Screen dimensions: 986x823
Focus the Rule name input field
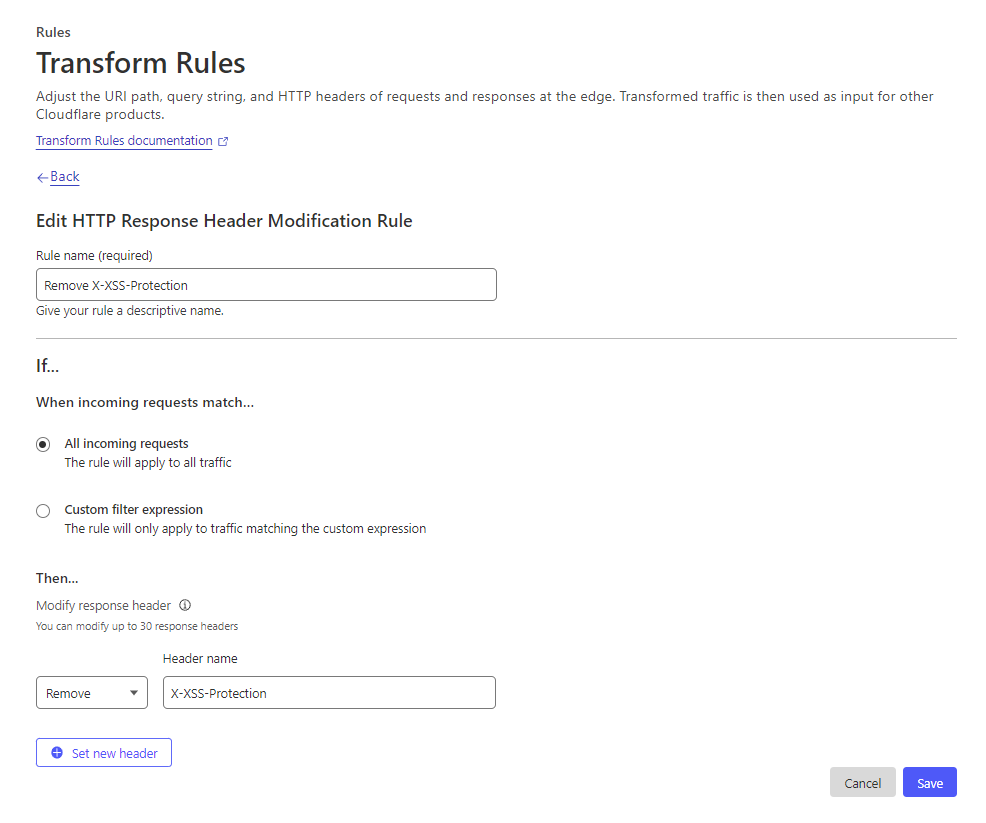coord(266,285)
